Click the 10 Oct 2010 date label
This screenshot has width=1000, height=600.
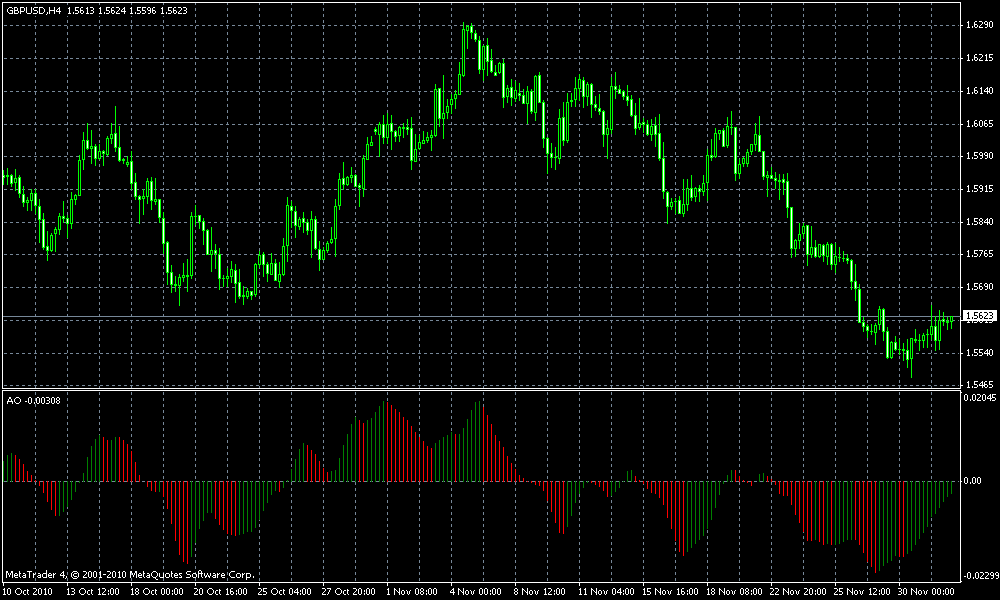pyautogui.click(x=26, y=592)
